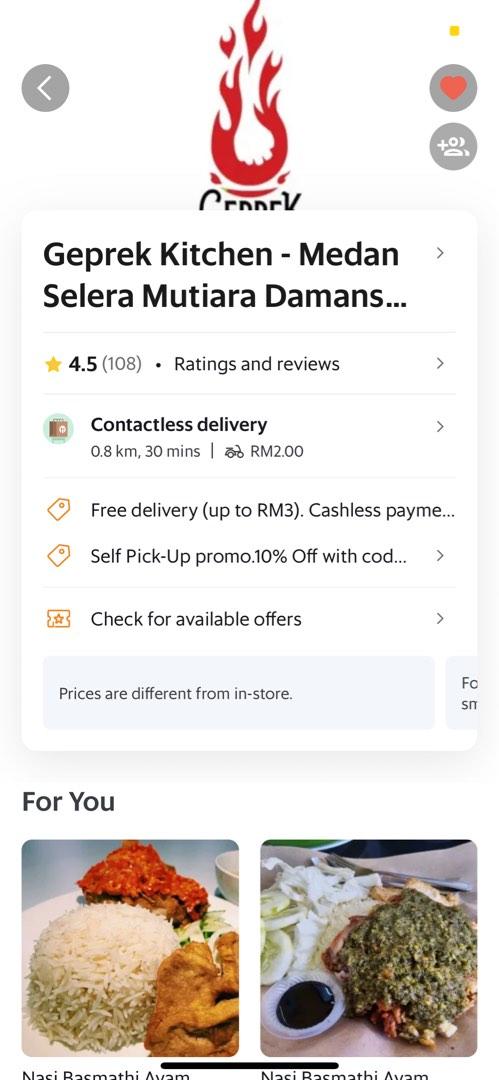Open the first Nasi Basmathi Ayam photo
This screenshot has height=1080, width=499.
pyautogui.click(x=130, y=948)
